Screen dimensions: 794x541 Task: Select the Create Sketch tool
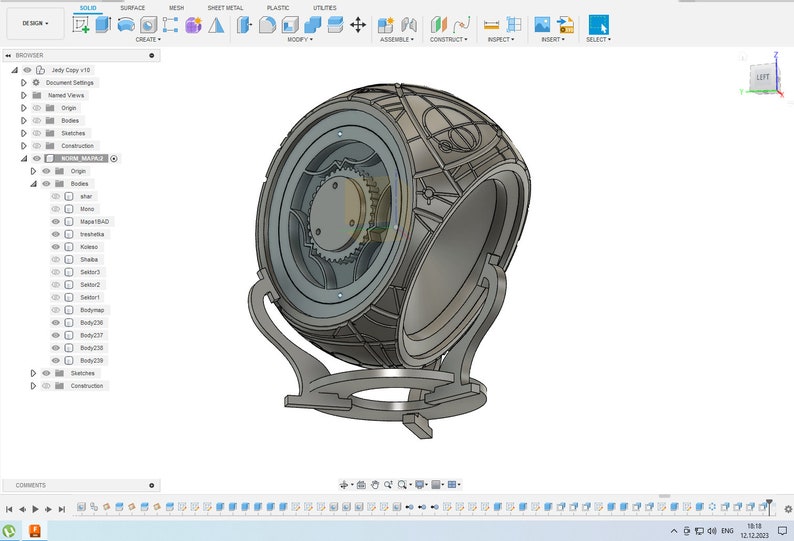coord(81,24)
